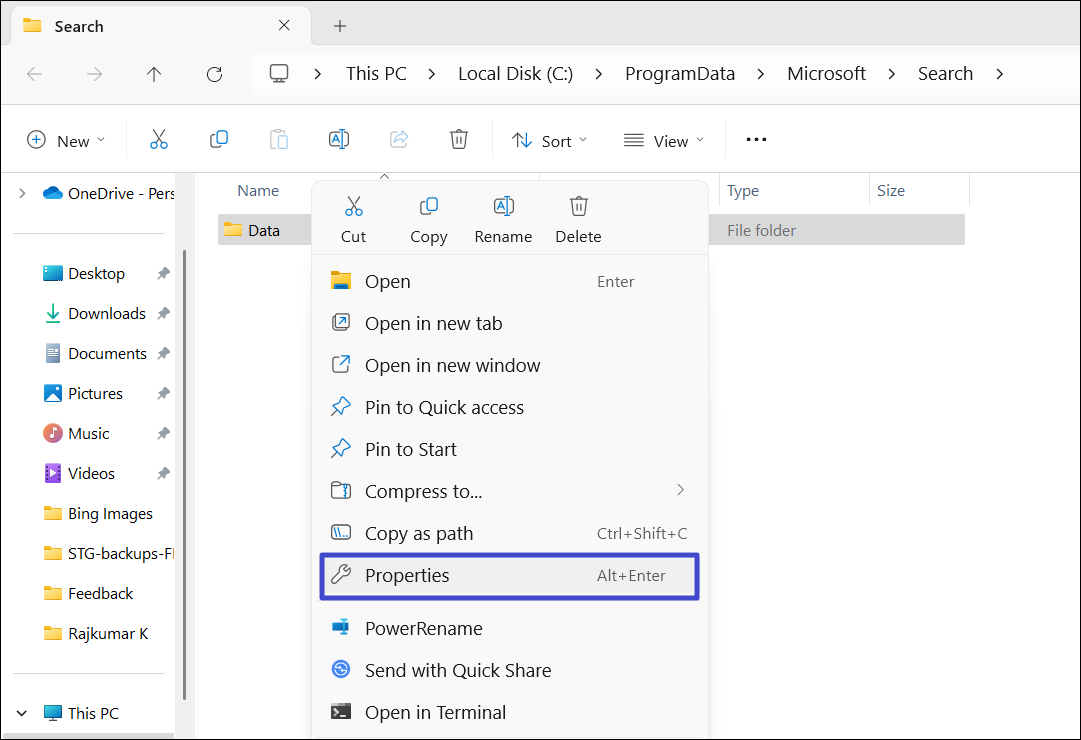Expand the OneDrive tree node
This screenshot has height=740, width=1081.
[22, 193]
